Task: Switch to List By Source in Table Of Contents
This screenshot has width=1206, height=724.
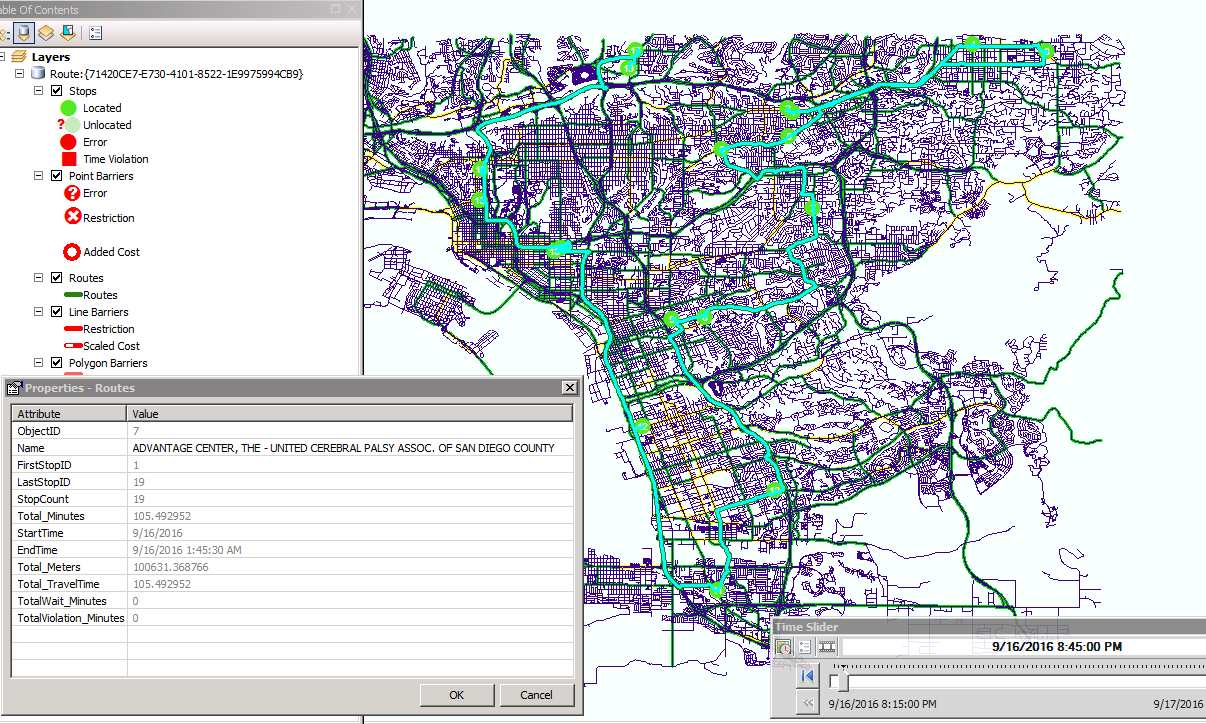Action: (x=24, y=32)
